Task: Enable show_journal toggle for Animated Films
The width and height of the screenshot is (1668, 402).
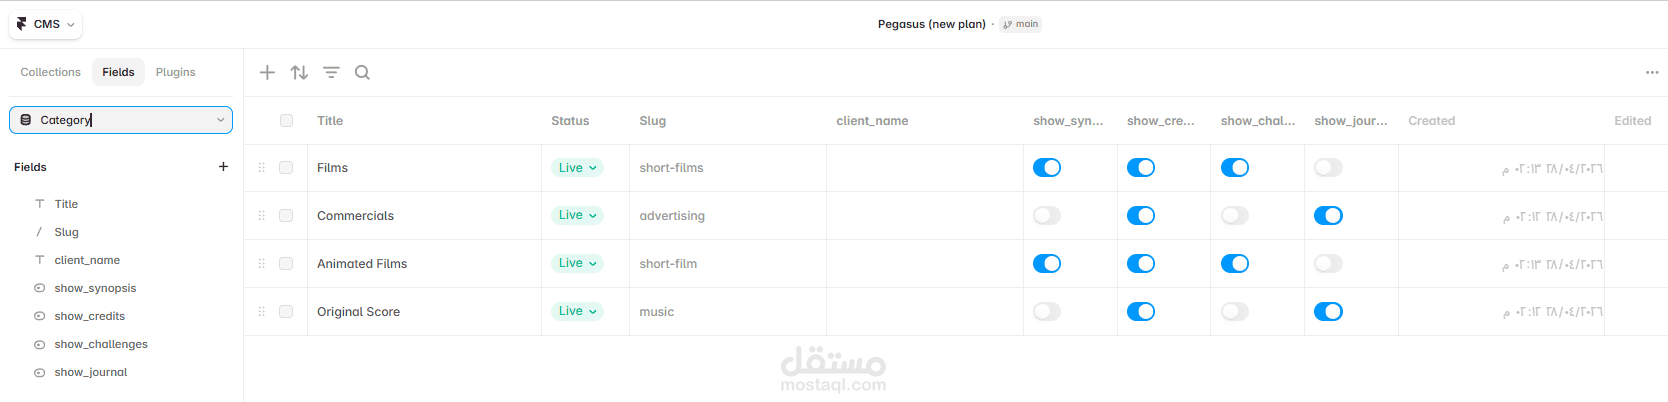Action: tap(1328, 264)
